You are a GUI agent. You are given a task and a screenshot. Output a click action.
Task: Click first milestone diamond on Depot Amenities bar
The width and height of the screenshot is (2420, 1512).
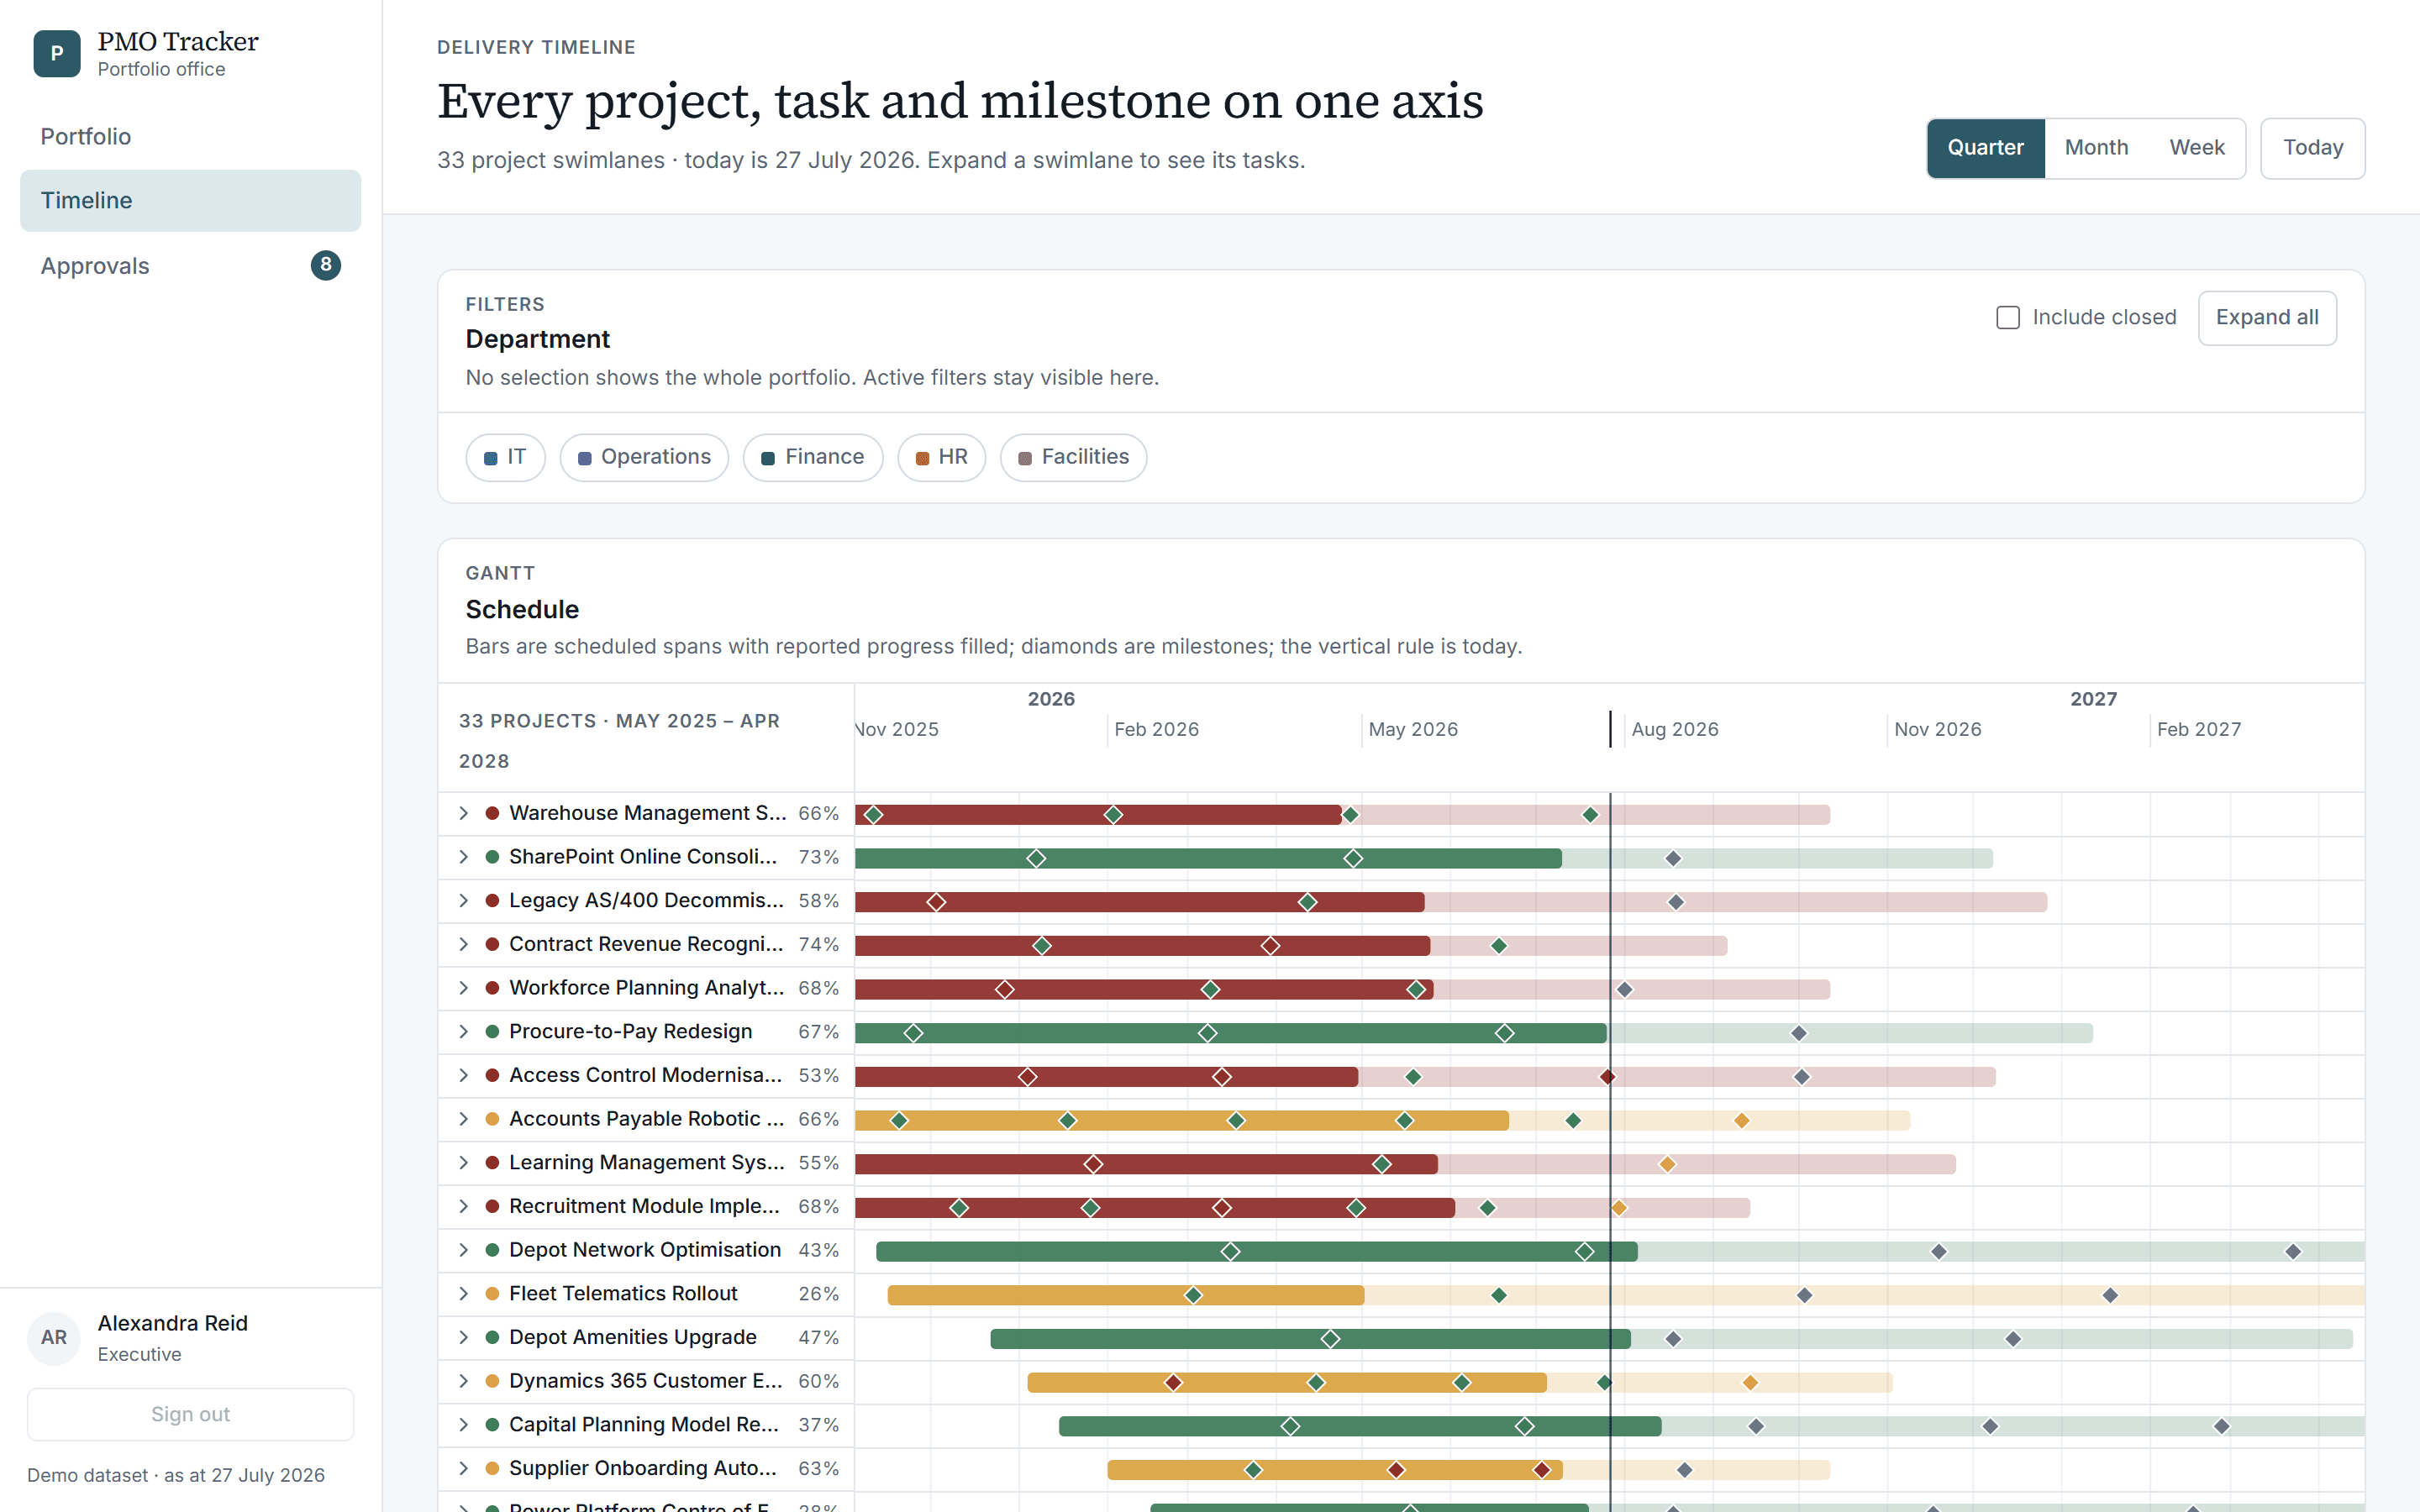tap(1330, 1339)
